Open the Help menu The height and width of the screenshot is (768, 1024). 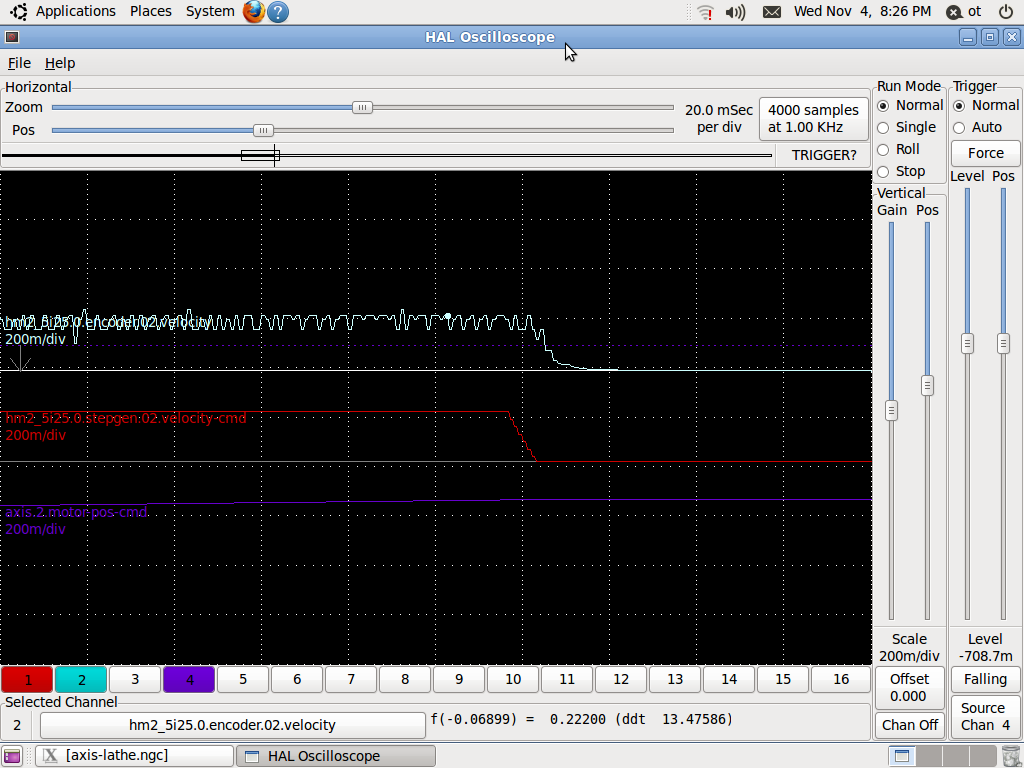tap(60, 63)
